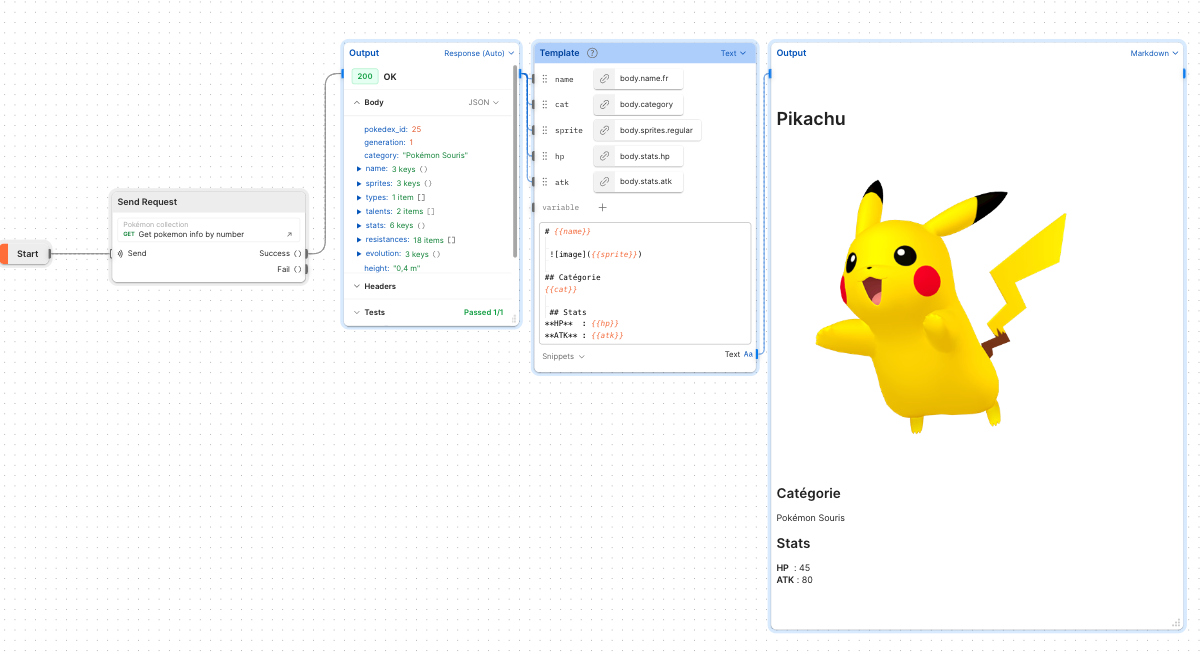Screen dimensions: 1204x654
Task: Open Markdown format dropdown in Output panel
Action: 1154,53
